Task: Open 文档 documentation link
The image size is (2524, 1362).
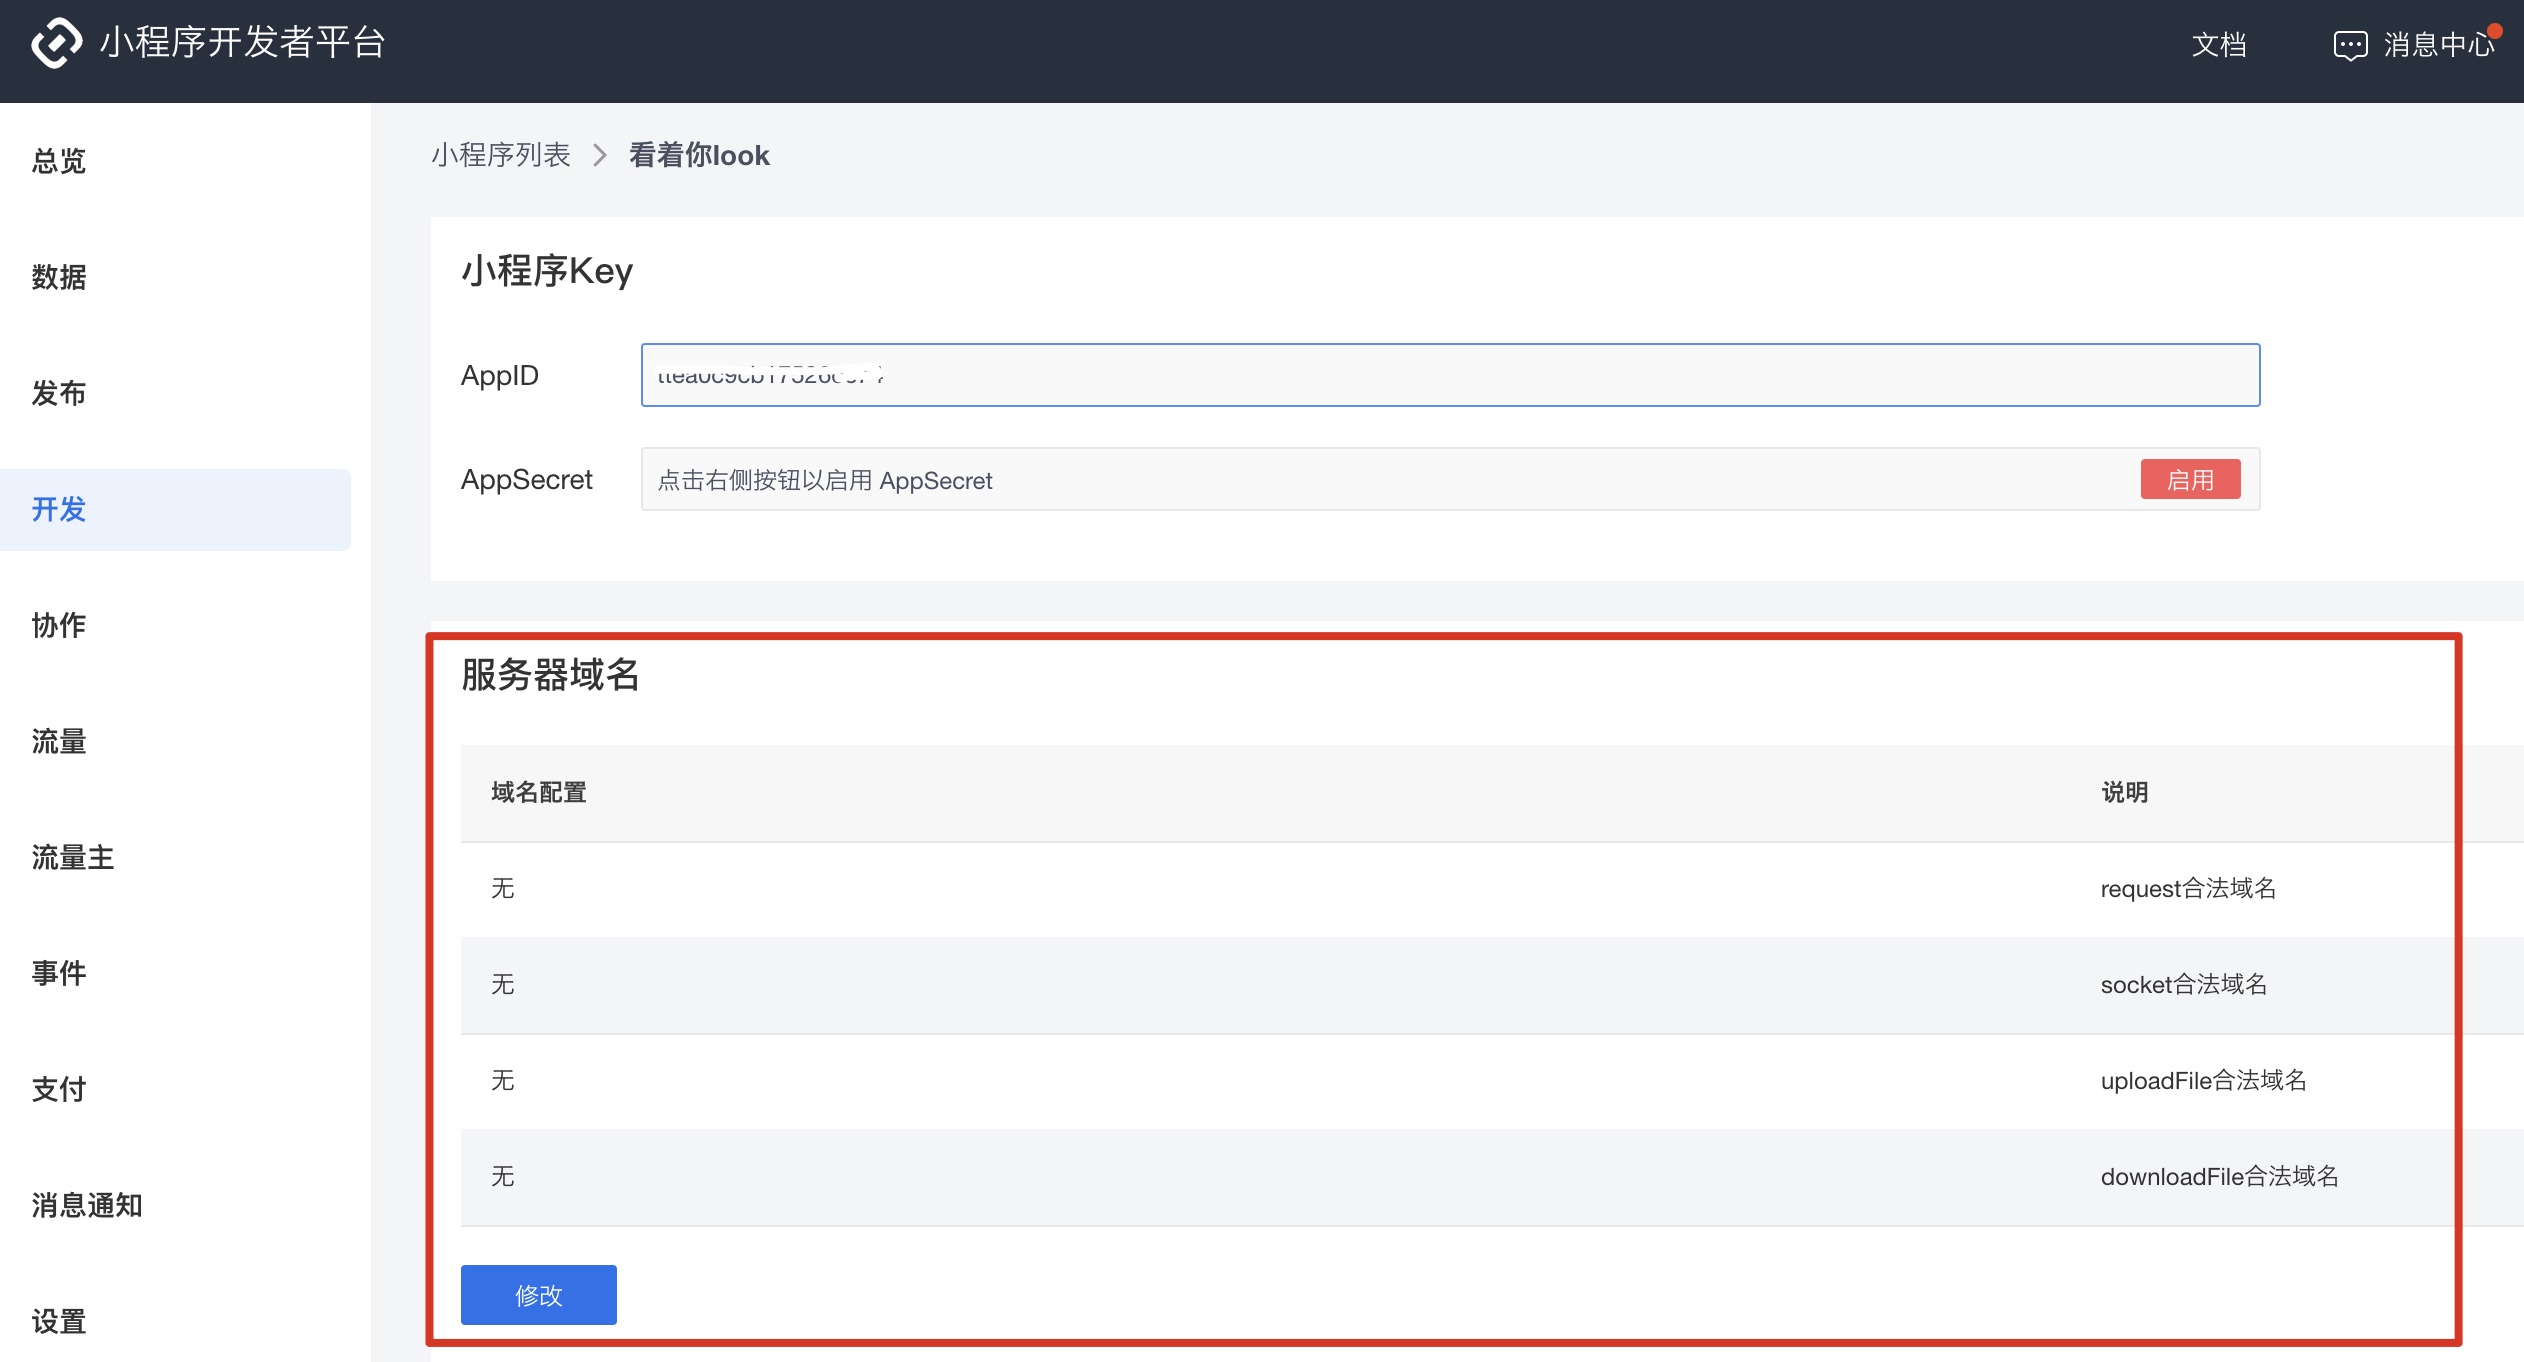Action: [2219, 45]
